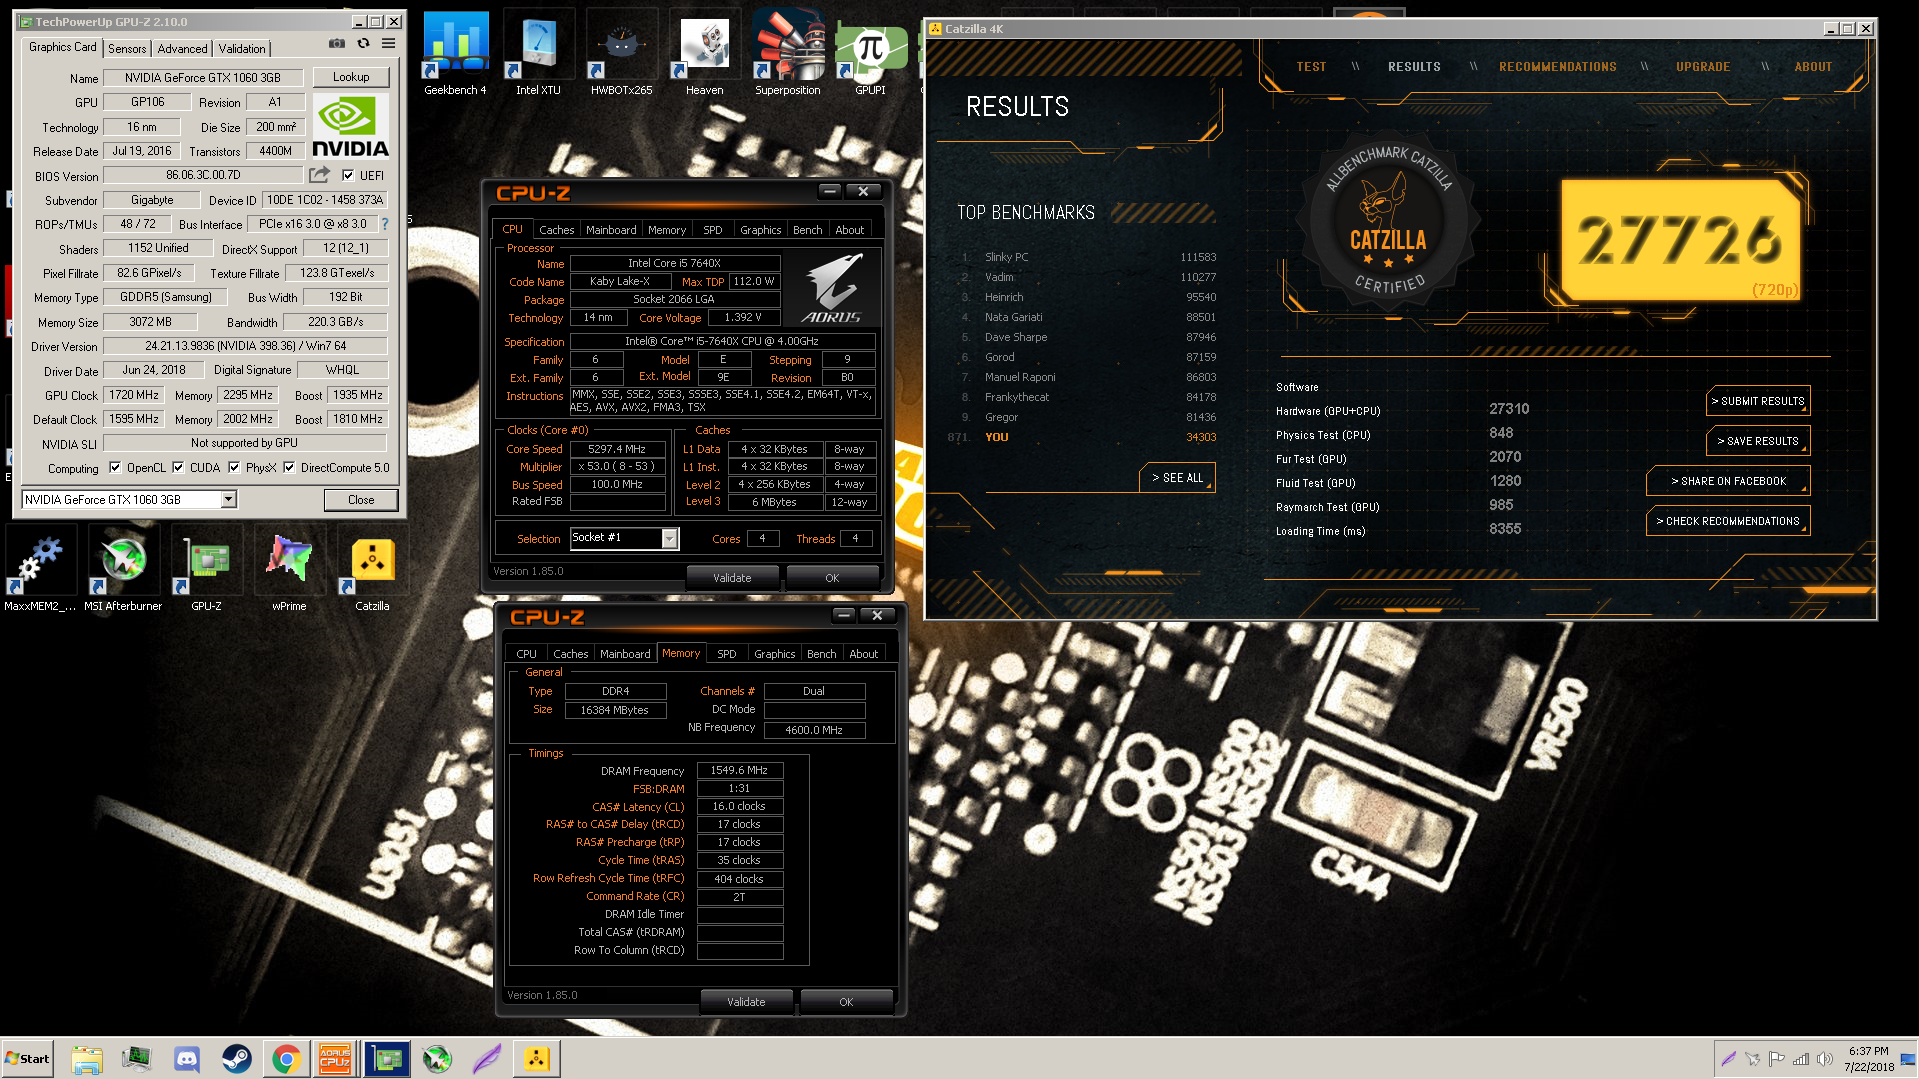Open the MaxxMEM2 desktop shortcut

pyautogui.click(x=40, y=568)
